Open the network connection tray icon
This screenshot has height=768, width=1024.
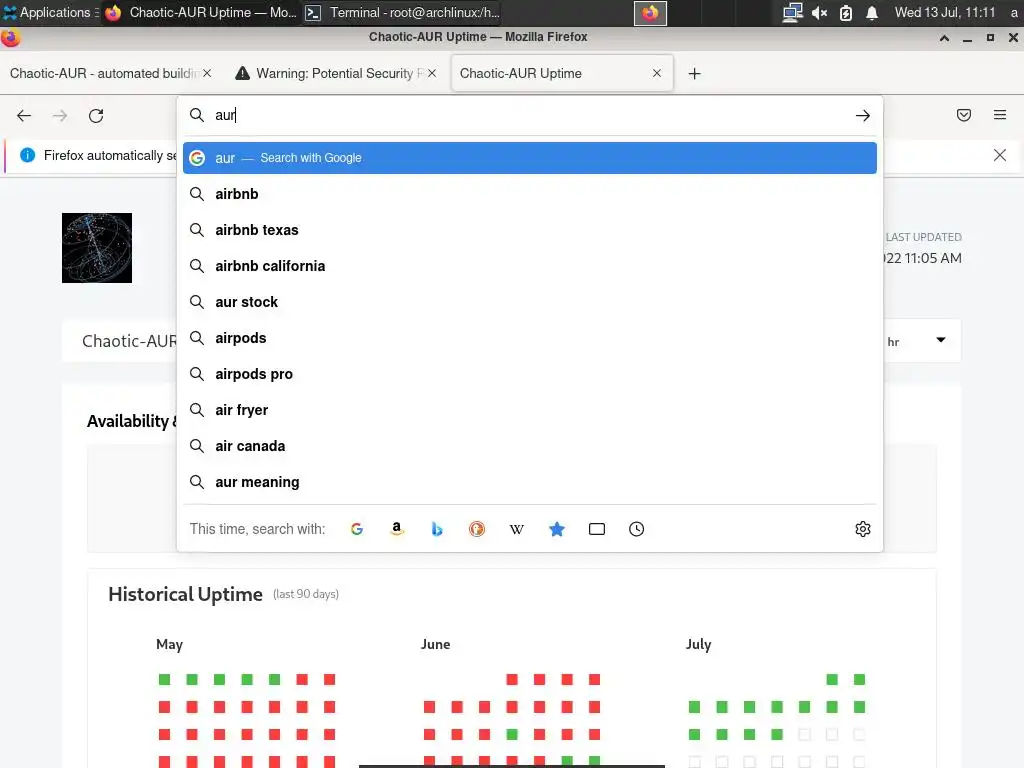(792, 13)
